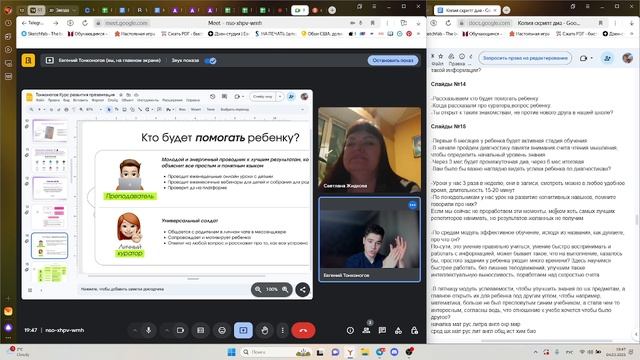Screen dimensions: 640x360
Task: Select Светлана Жидкова video tile
Action: [369, 150]
